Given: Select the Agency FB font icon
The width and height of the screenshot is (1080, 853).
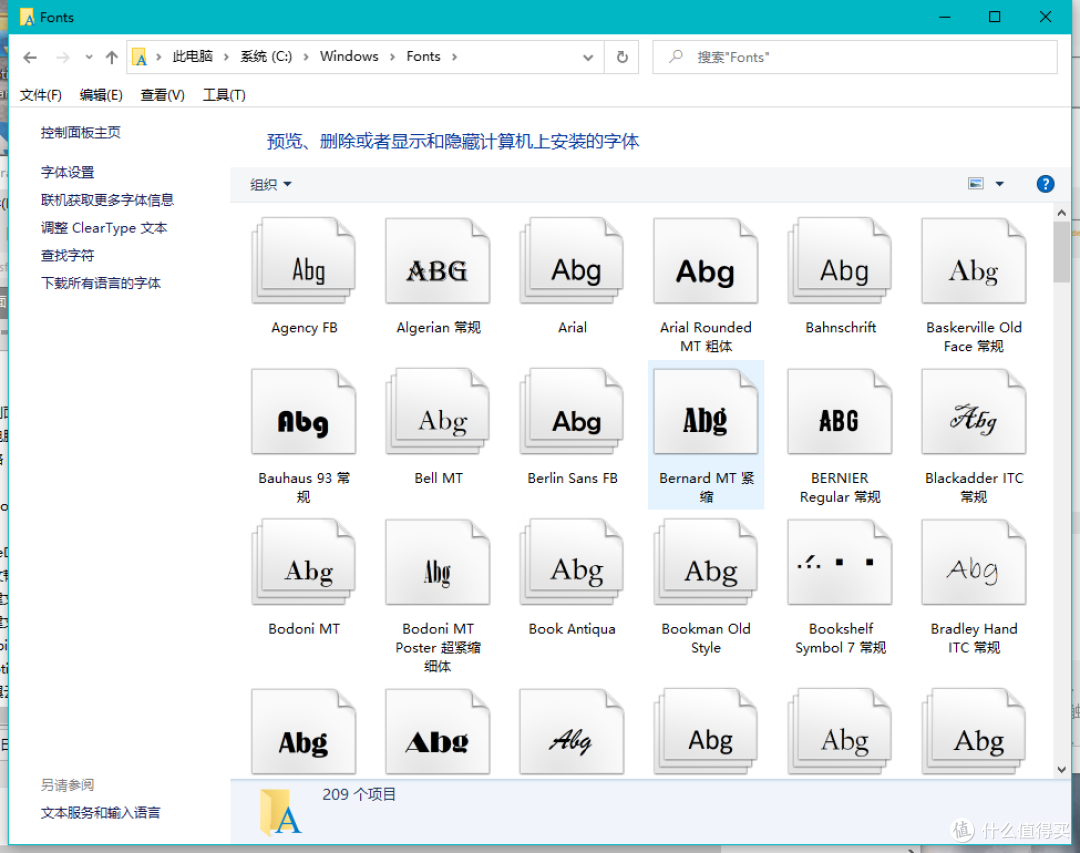Looking at the screenshot, I should (x=303, y=260).
